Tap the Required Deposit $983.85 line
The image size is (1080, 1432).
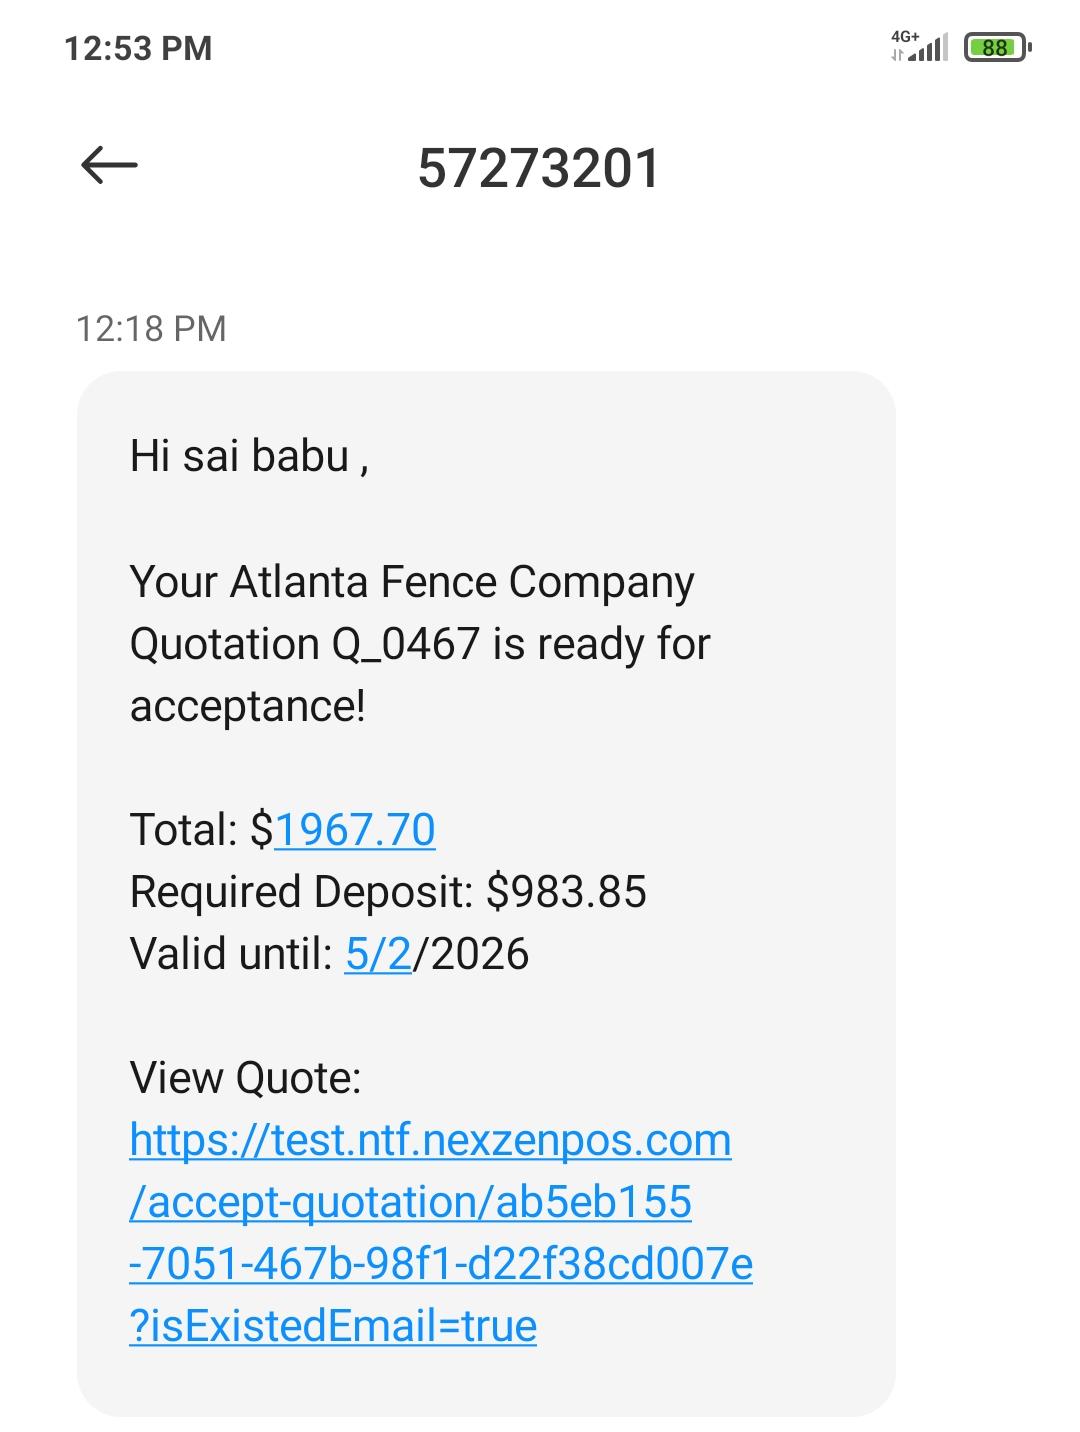(x=388, y=892)
